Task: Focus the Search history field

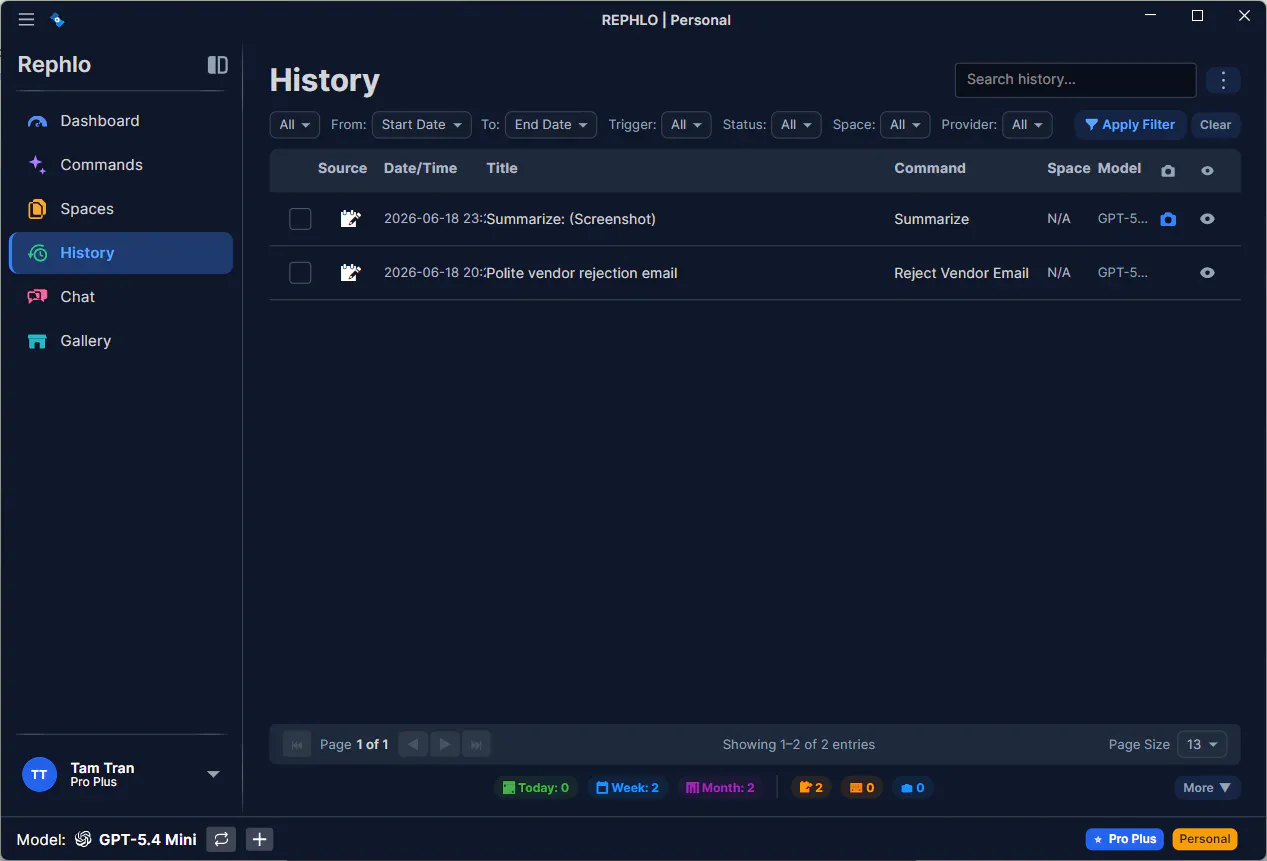Action: (1075, 80)
